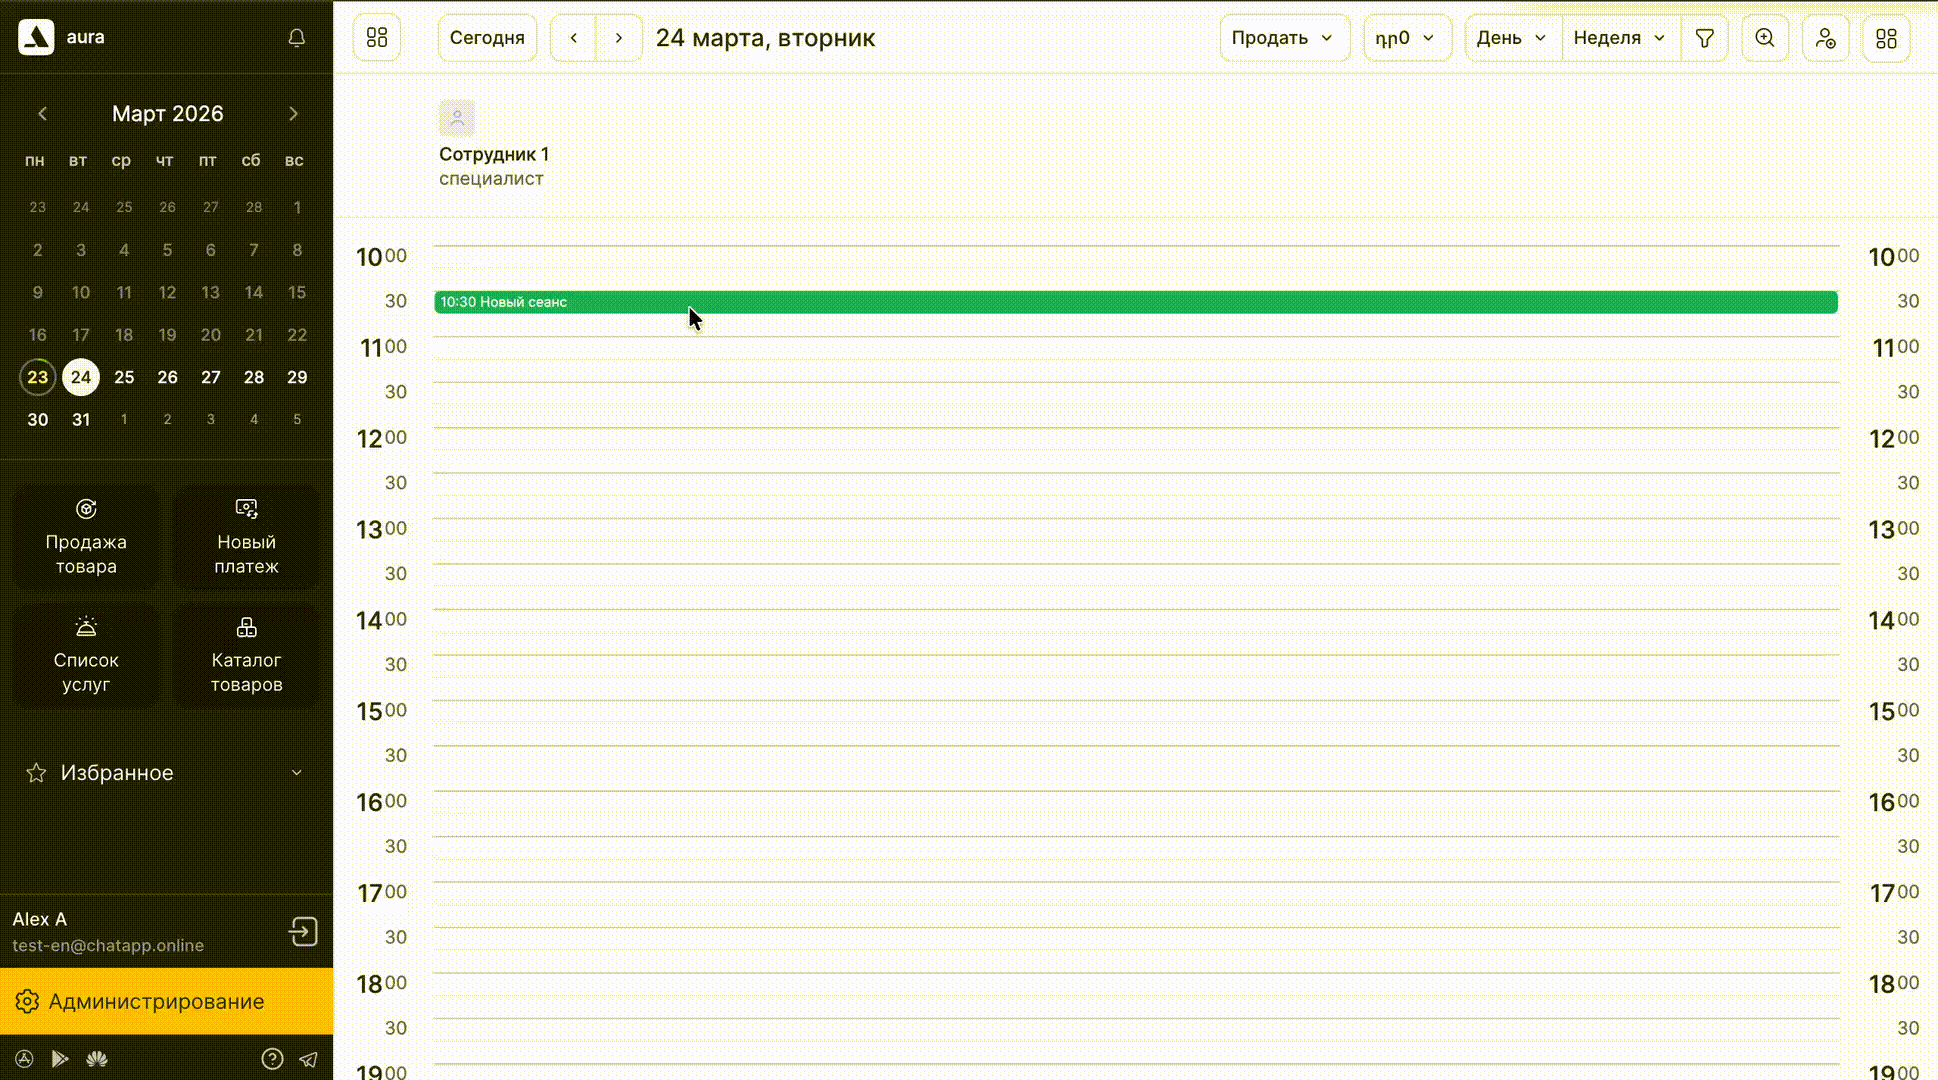
Task: Click the Telegram paper plane icon
Action: (309, 1059)
